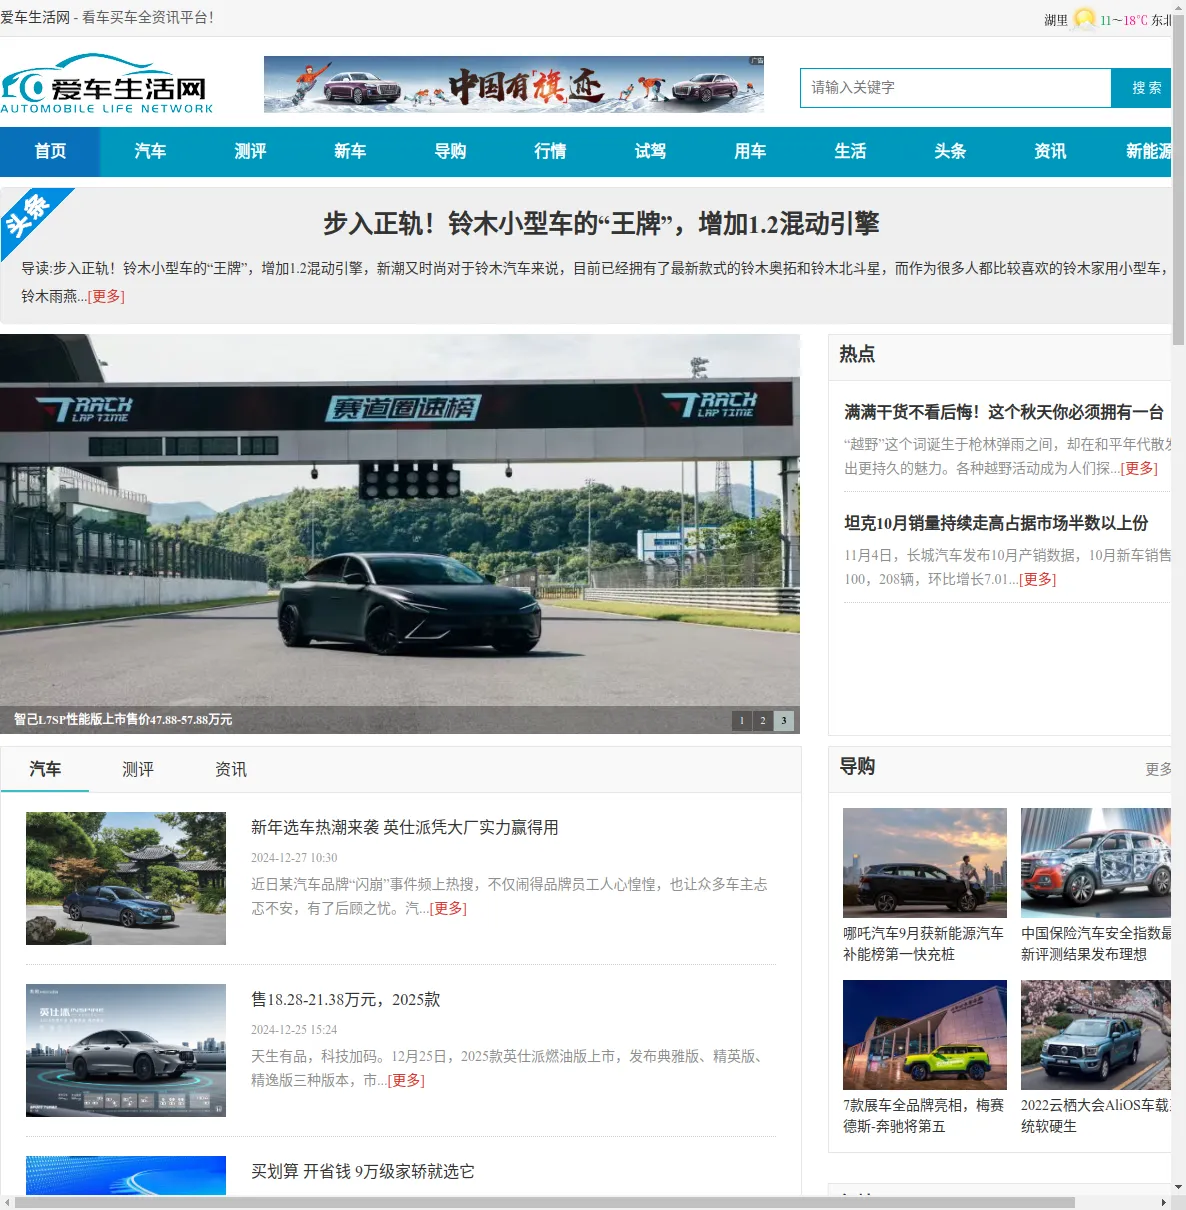Open 资讯 in the main navigation bar
The width and height of the screenshot is (1186, 1210).
1050,151
